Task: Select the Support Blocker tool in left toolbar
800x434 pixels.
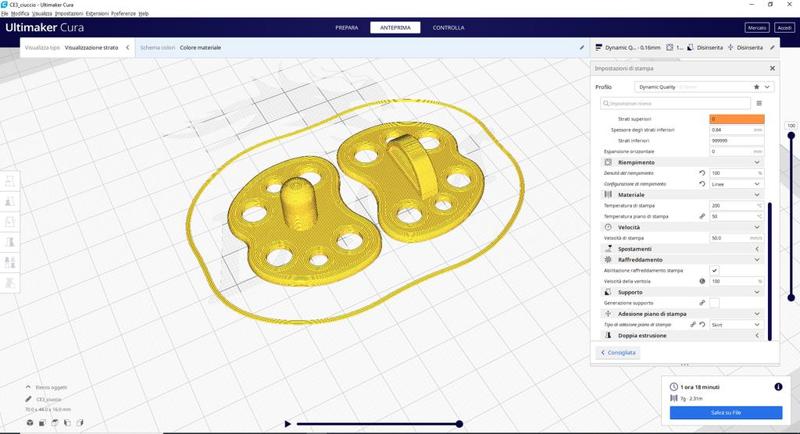Action: point(10,283)
